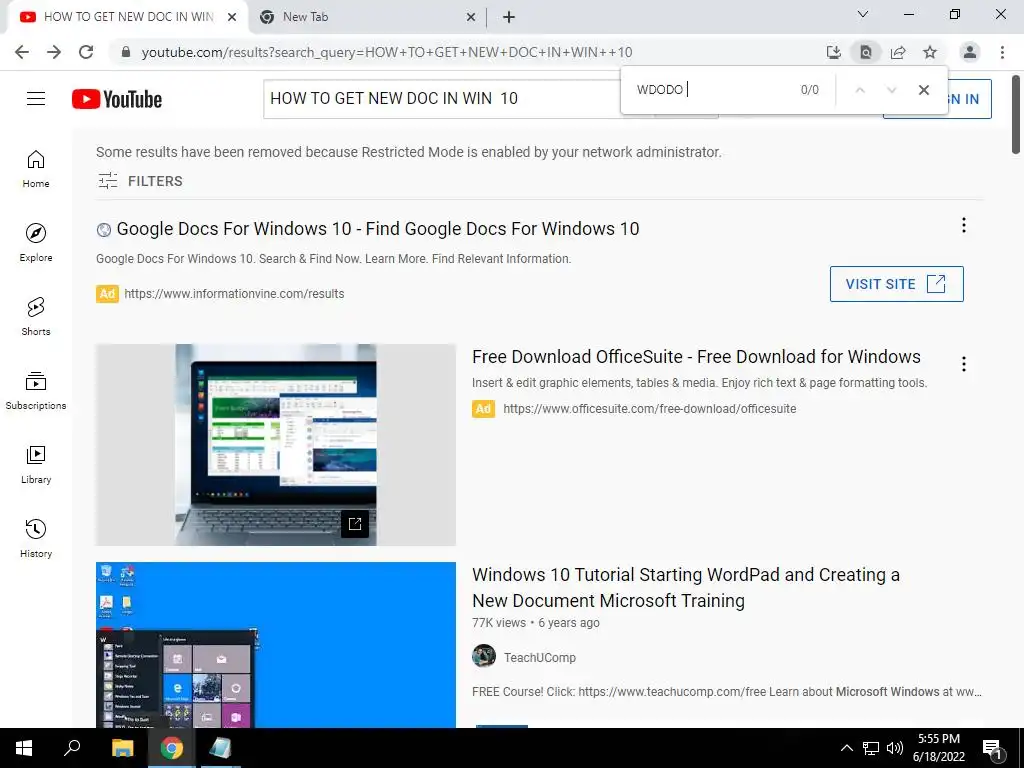Go to next find result
Viewport: 1024px width, 768px height.
tap(891, 90)
